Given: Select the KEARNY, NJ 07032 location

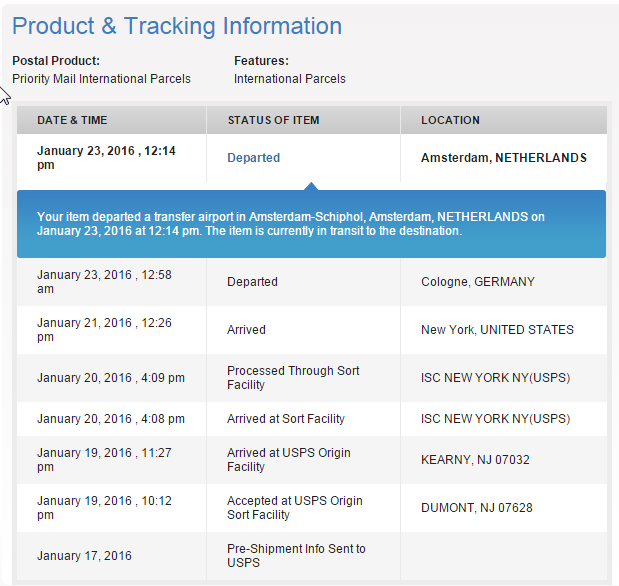Looking at the screenshot, I should pyautogui.click(x=475, y=460).
